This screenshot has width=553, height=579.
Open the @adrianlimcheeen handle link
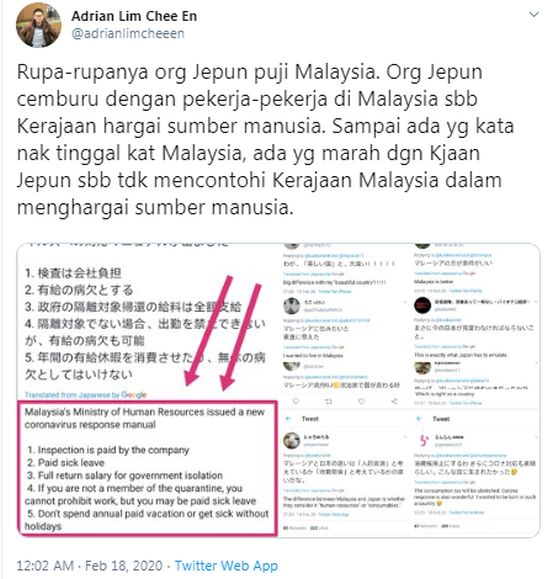(x=128, y=34)
